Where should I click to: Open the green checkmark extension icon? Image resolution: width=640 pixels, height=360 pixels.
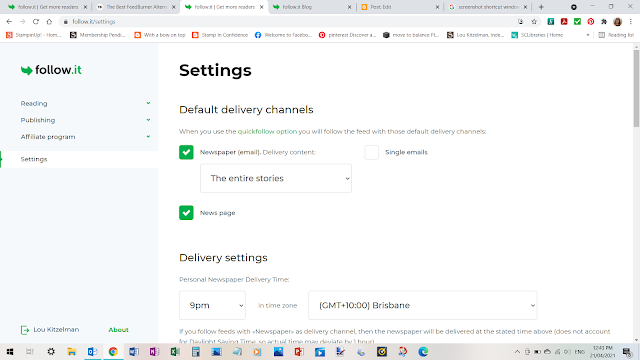(578, 22)
